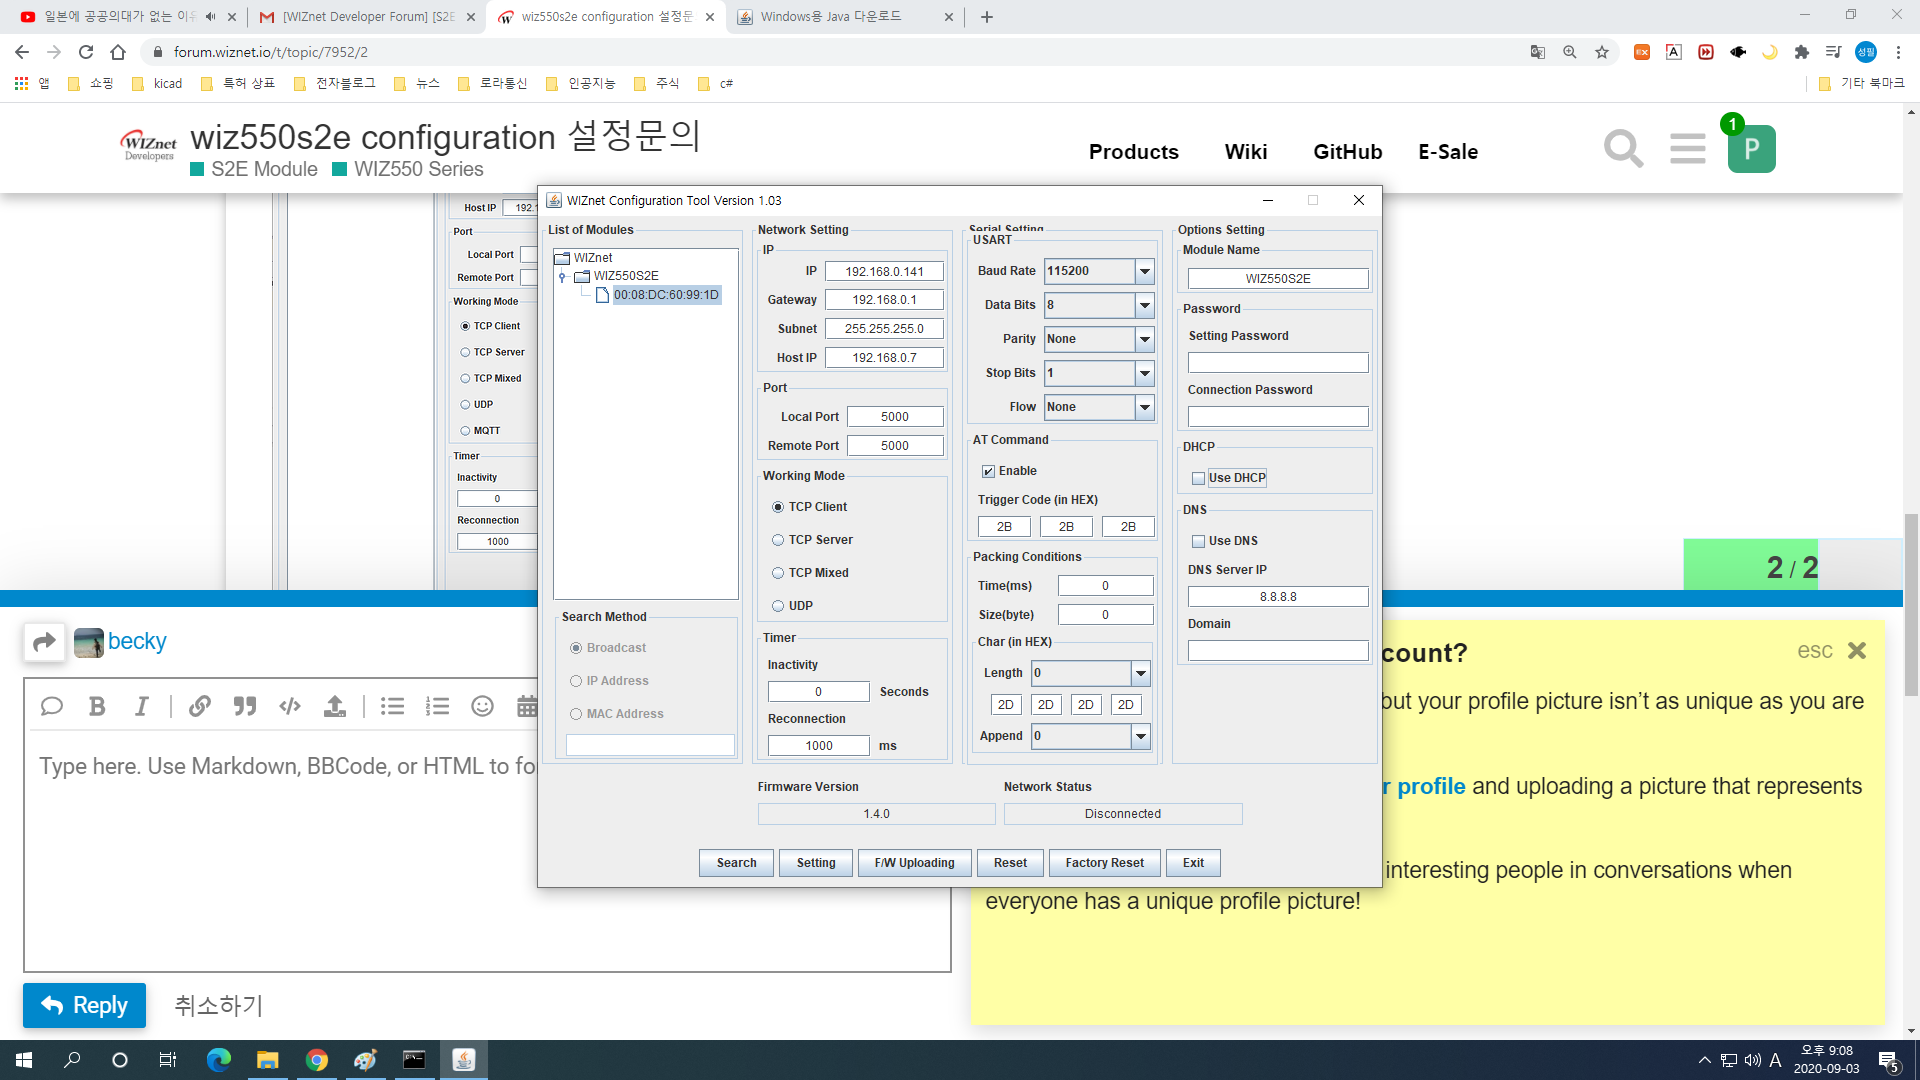Click the topic progress indicator 2/2
The height and width of the screenshot is (1080, 1920).
(x=1792, y=567)
